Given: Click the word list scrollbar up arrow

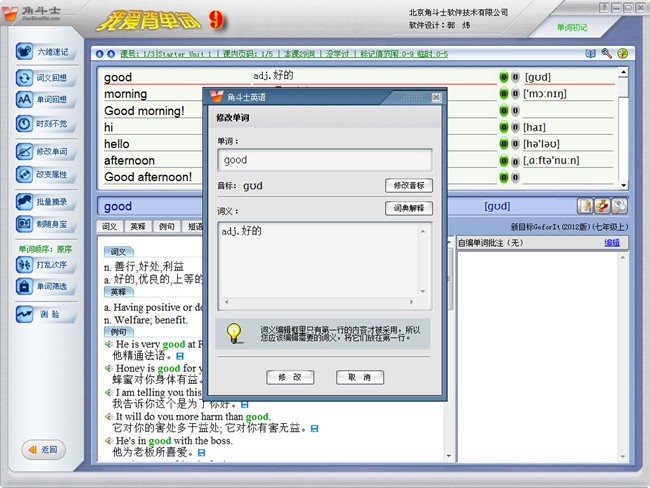Looking at the screenshot, I should pos(623,73).
